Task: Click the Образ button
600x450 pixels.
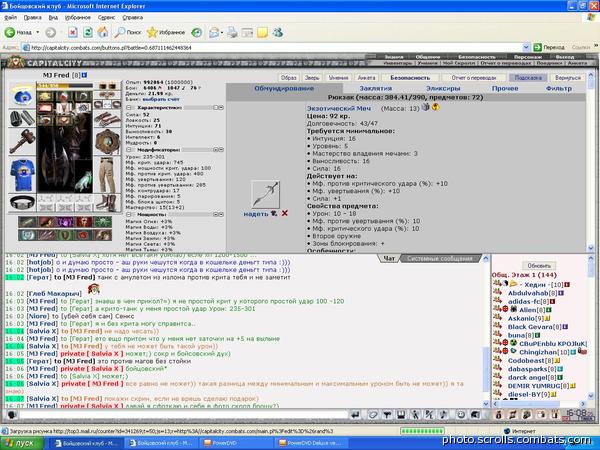Action: [289, 78]
